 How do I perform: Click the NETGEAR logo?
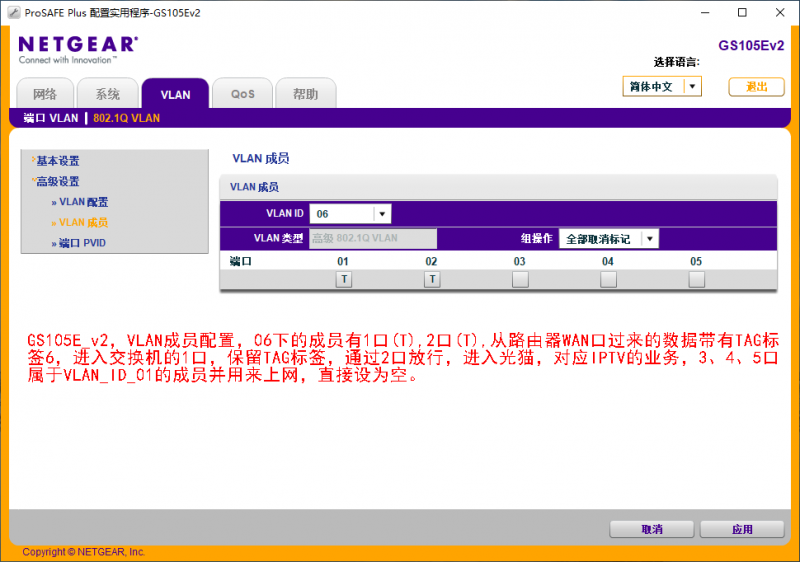[x=78, y=49]
